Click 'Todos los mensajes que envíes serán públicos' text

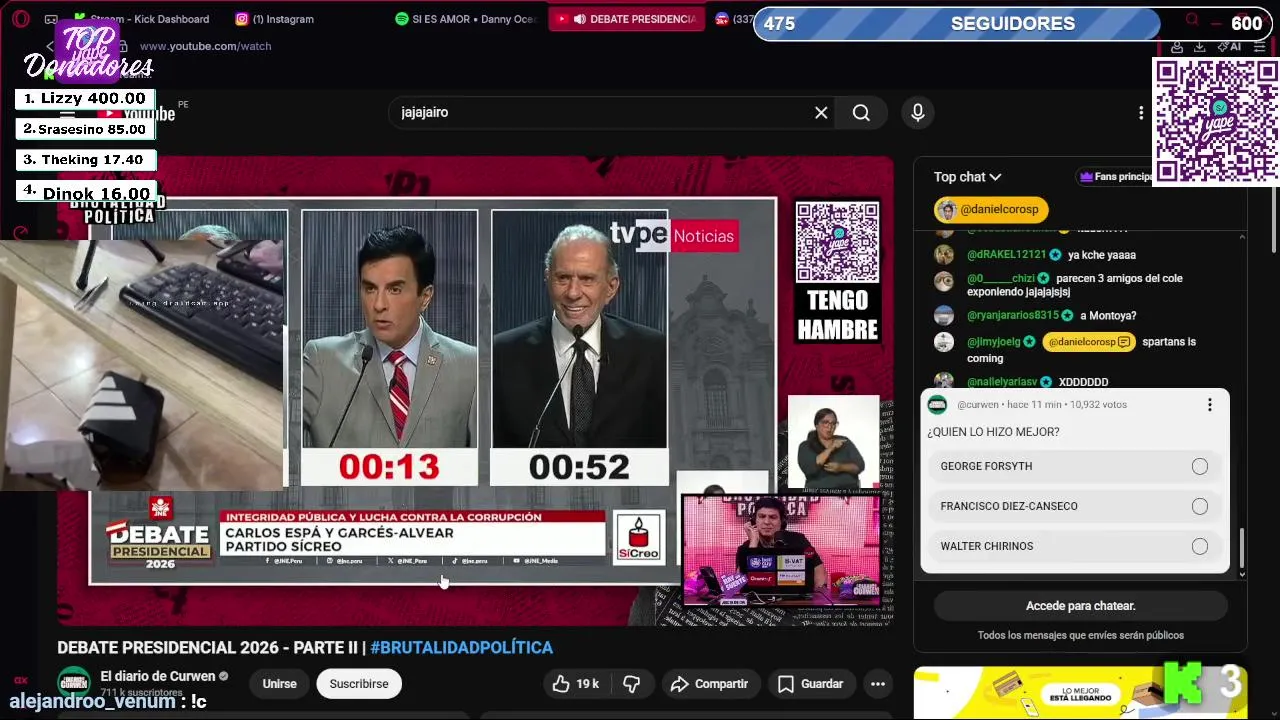[1080, 635]
